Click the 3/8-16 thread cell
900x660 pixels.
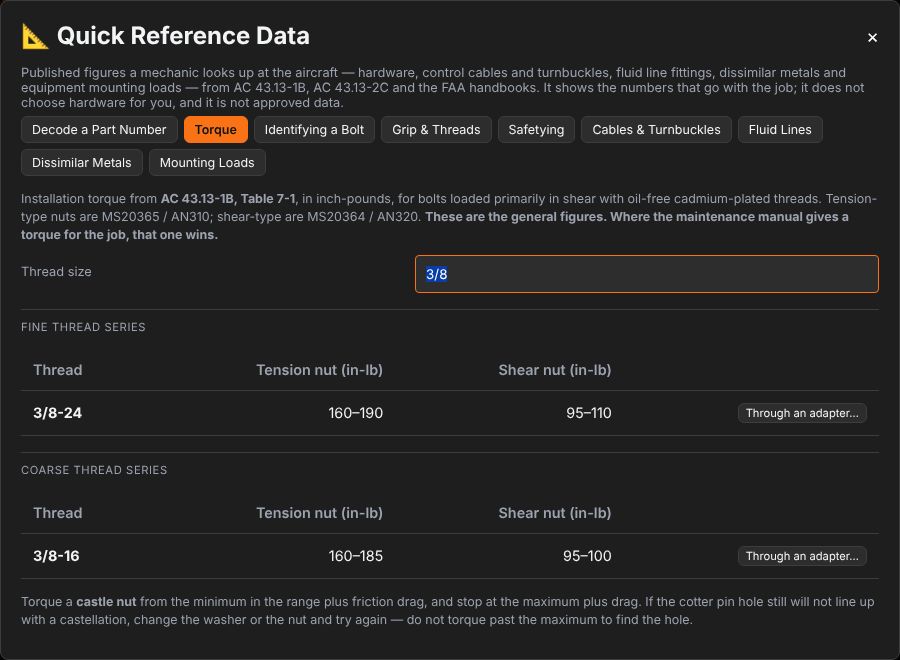56,556
